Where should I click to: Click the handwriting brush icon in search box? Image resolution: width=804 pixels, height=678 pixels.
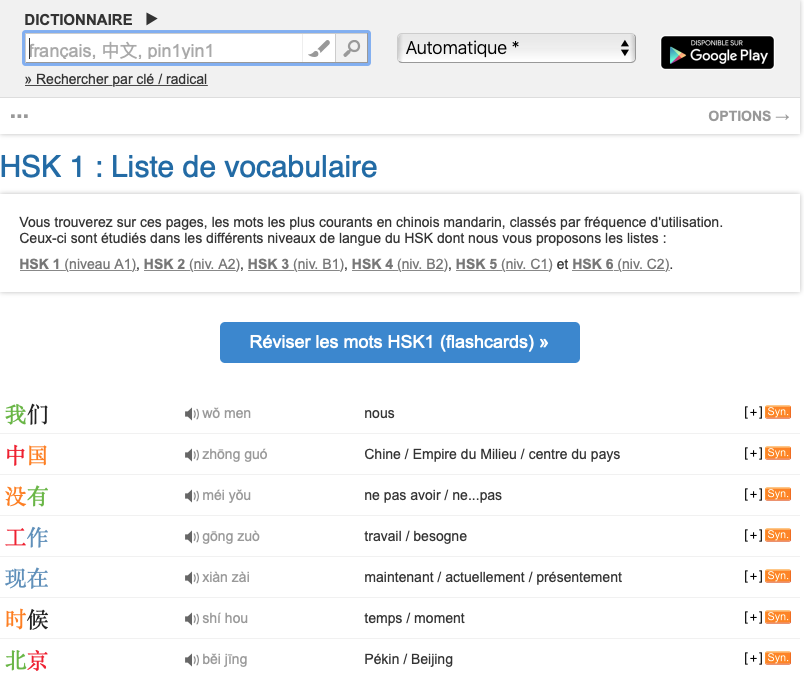[319, 49]
